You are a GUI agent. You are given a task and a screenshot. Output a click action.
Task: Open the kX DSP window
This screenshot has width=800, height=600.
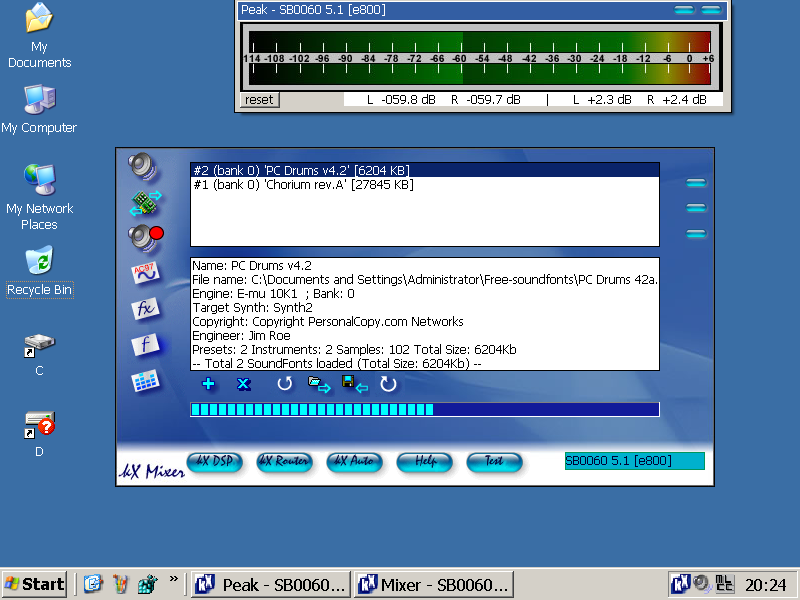(215, 462)
